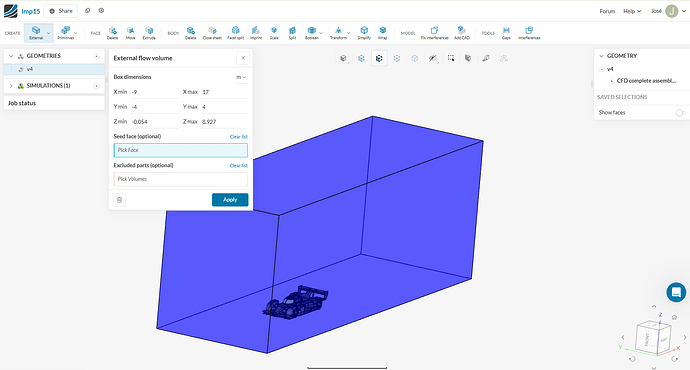The image size is (690, 370).
Task: Collapse the GEOMETRIES tree section
Action: [11, 56]
